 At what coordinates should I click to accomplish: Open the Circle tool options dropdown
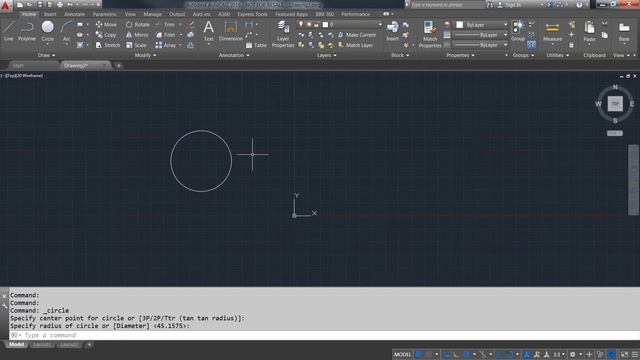click(48, 44)
